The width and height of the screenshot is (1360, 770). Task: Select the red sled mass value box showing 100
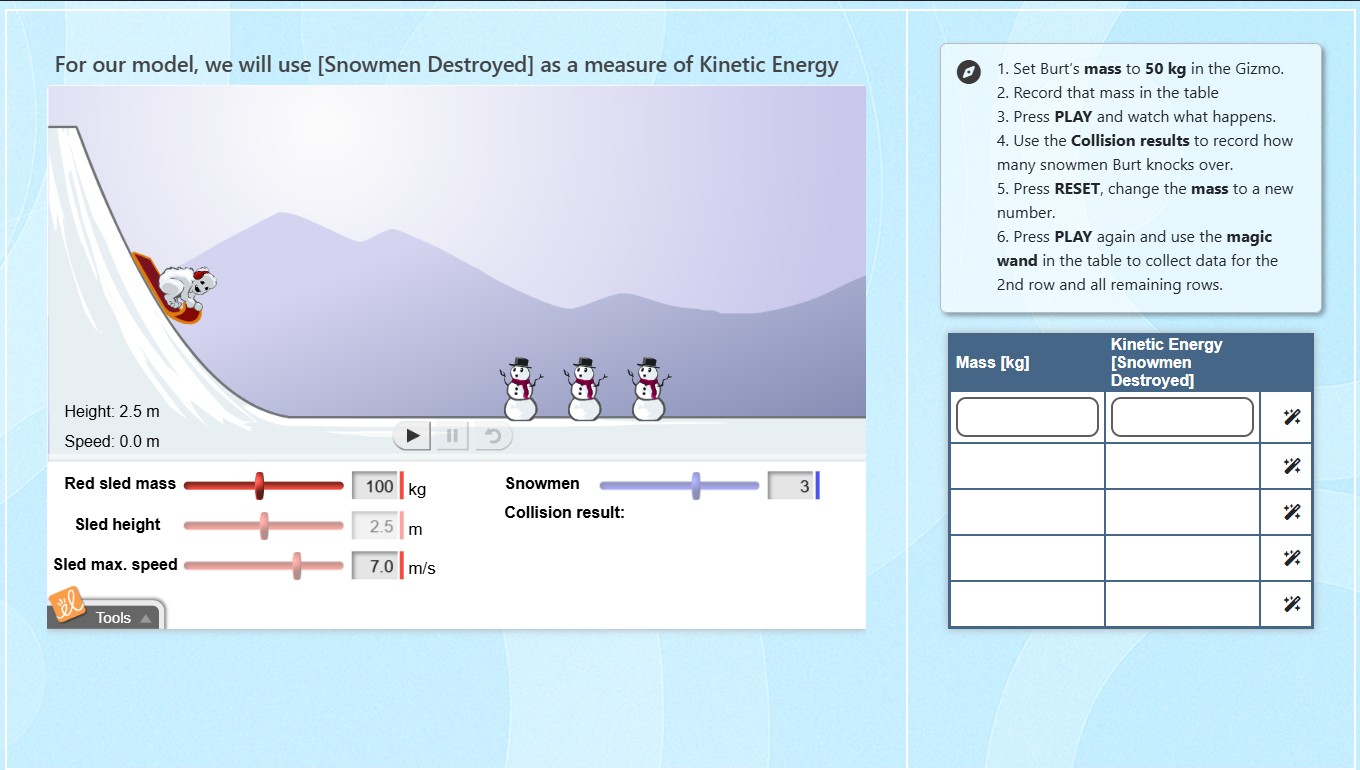[374, 485]
